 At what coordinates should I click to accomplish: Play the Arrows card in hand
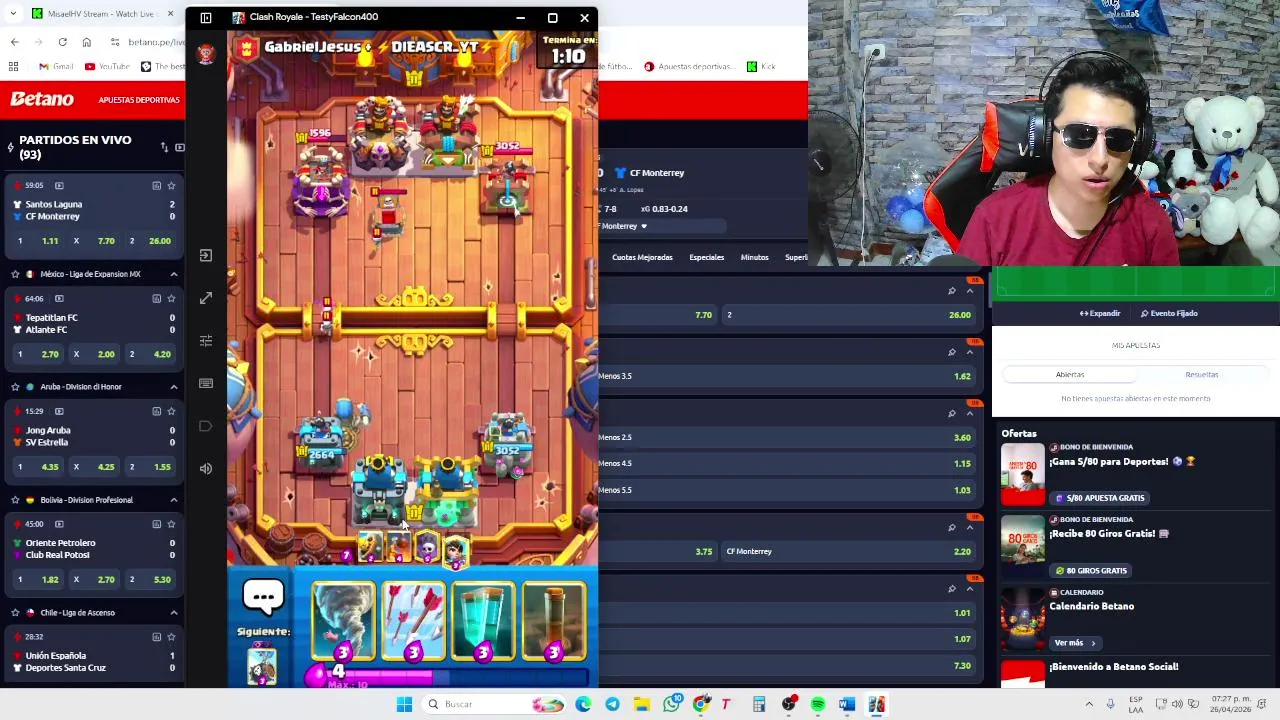[413, 622]
